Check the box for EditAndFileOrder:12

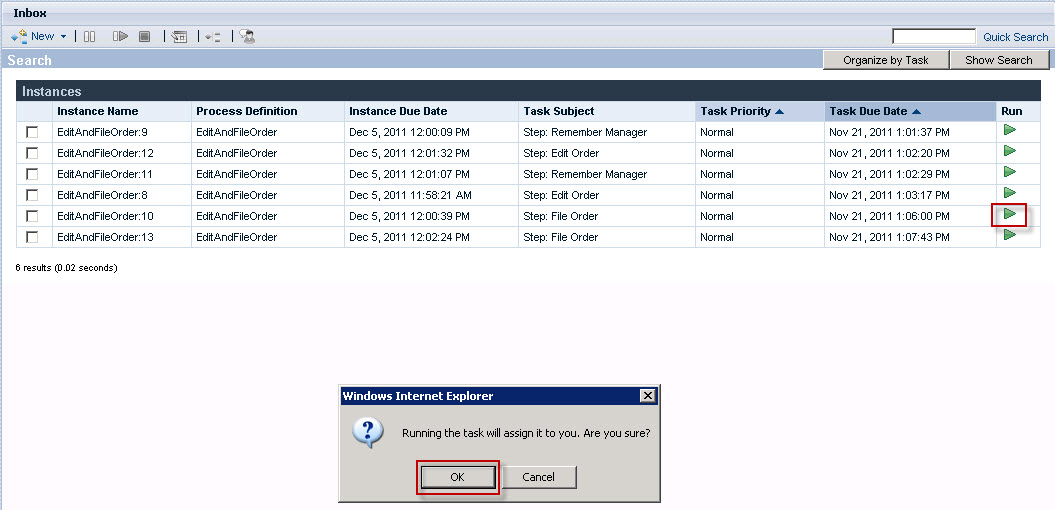coord(32,153)
